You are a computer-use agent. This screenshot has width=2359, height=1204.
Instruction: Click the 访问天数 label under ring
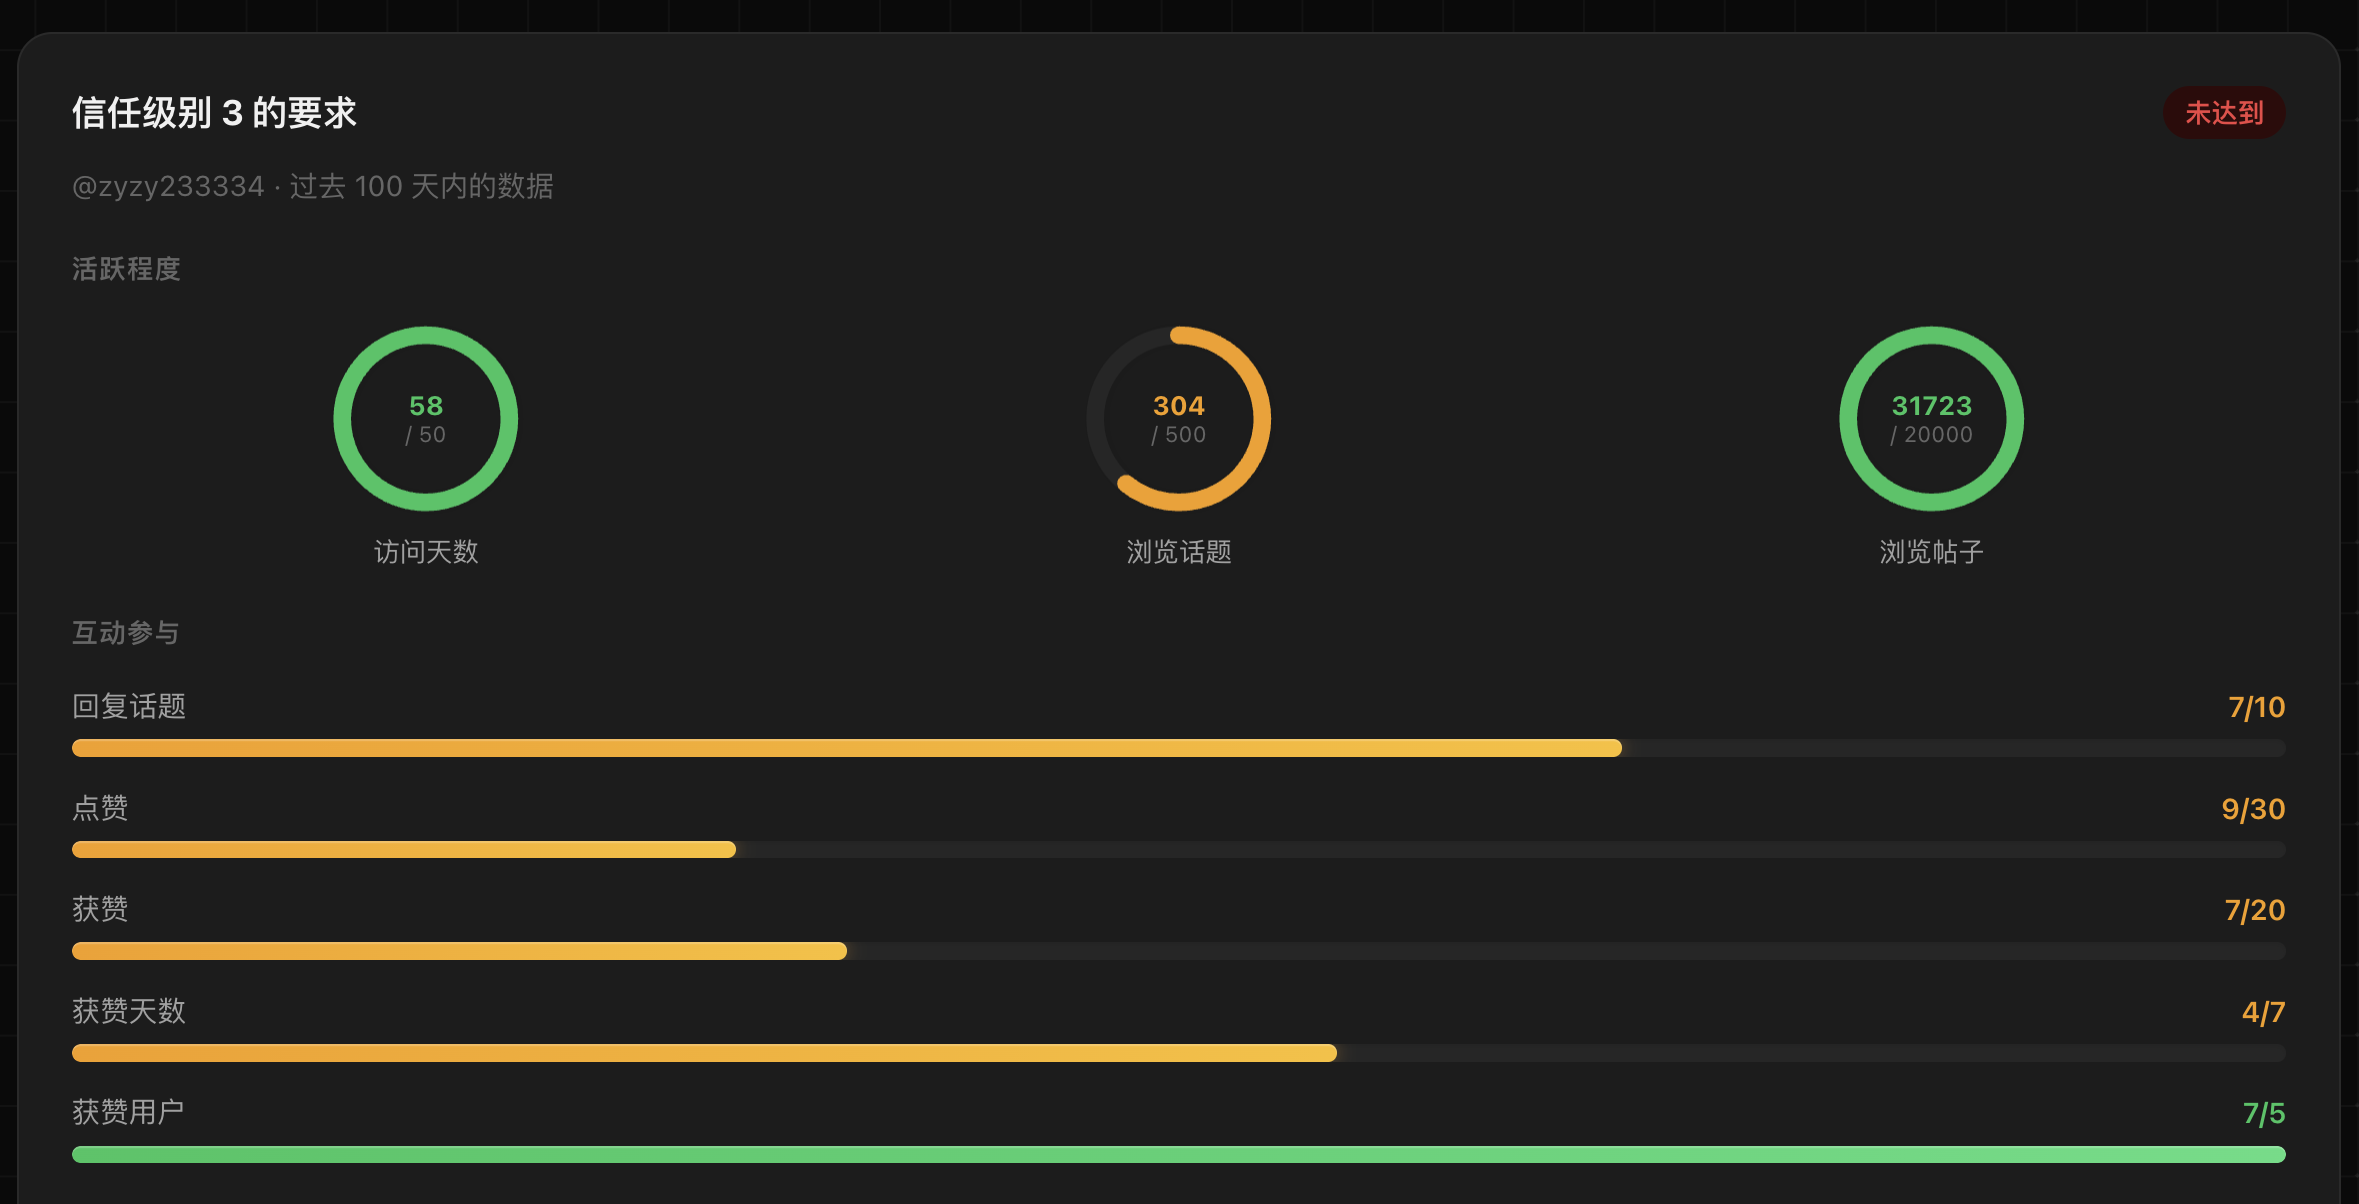(426, 552)
